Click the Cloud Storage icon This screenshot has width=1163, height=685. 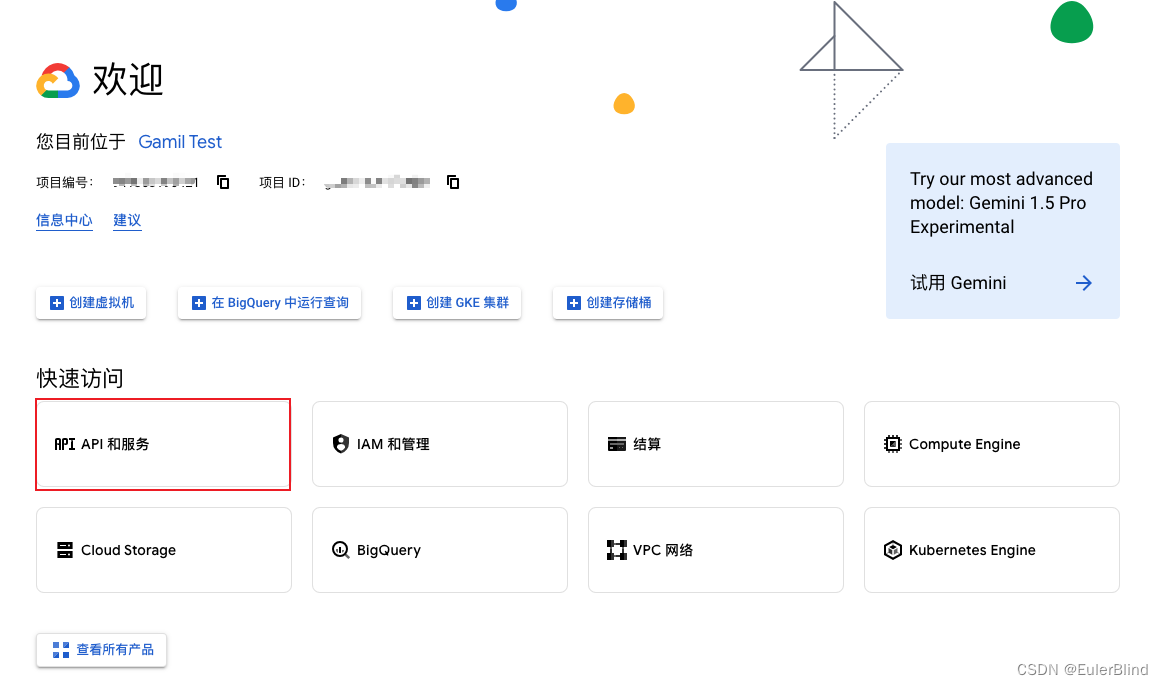(x=65, y=550)
